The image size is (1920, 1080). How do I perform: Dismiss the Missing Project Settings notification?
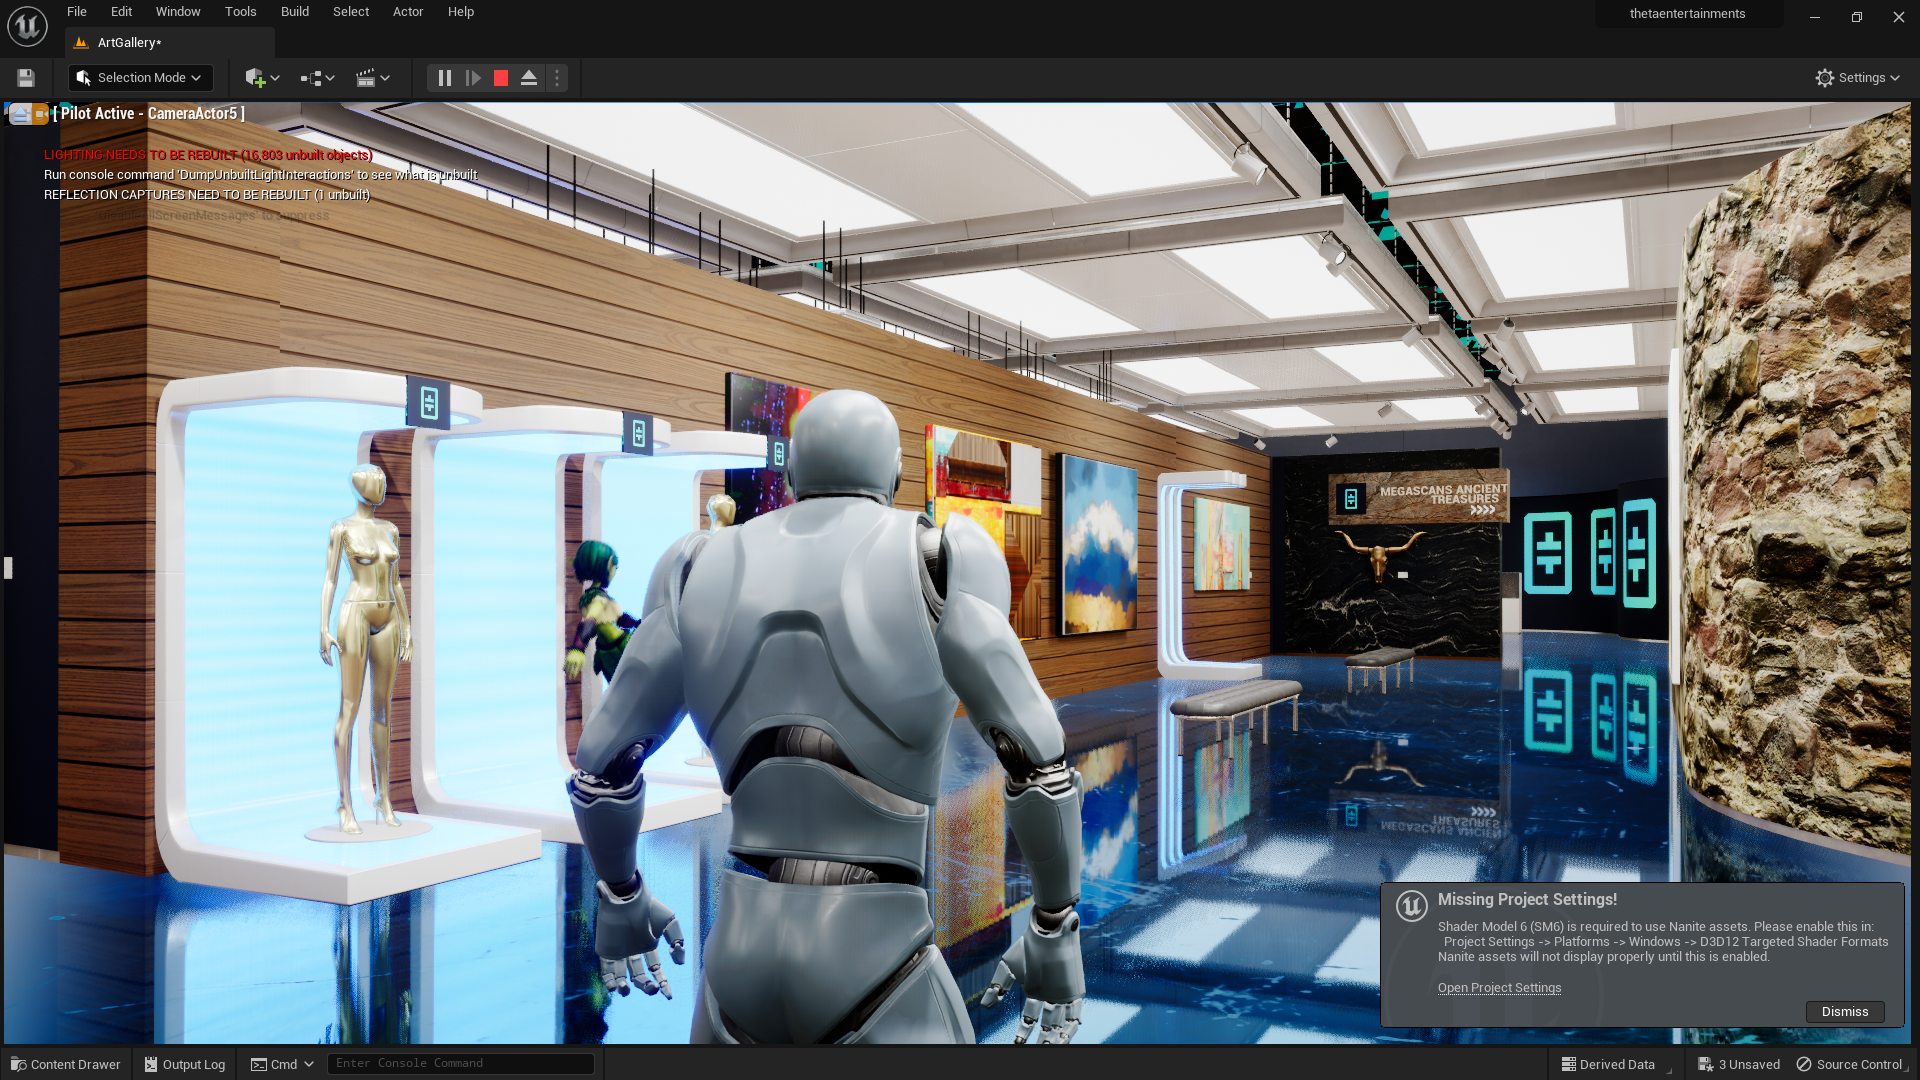[x=1844, y=1011]
